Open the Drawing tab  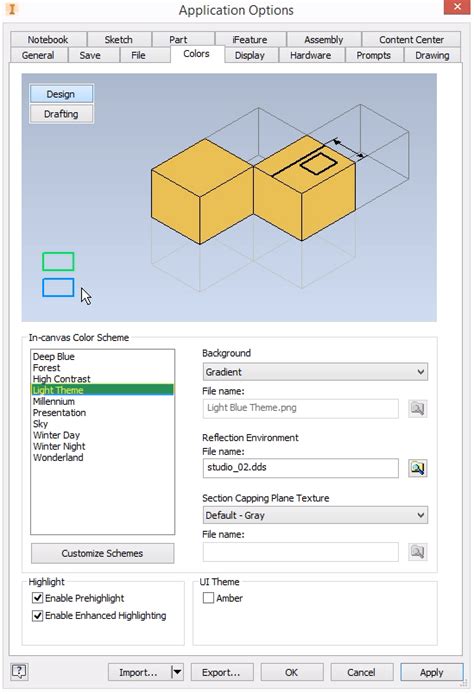(432, 55)
